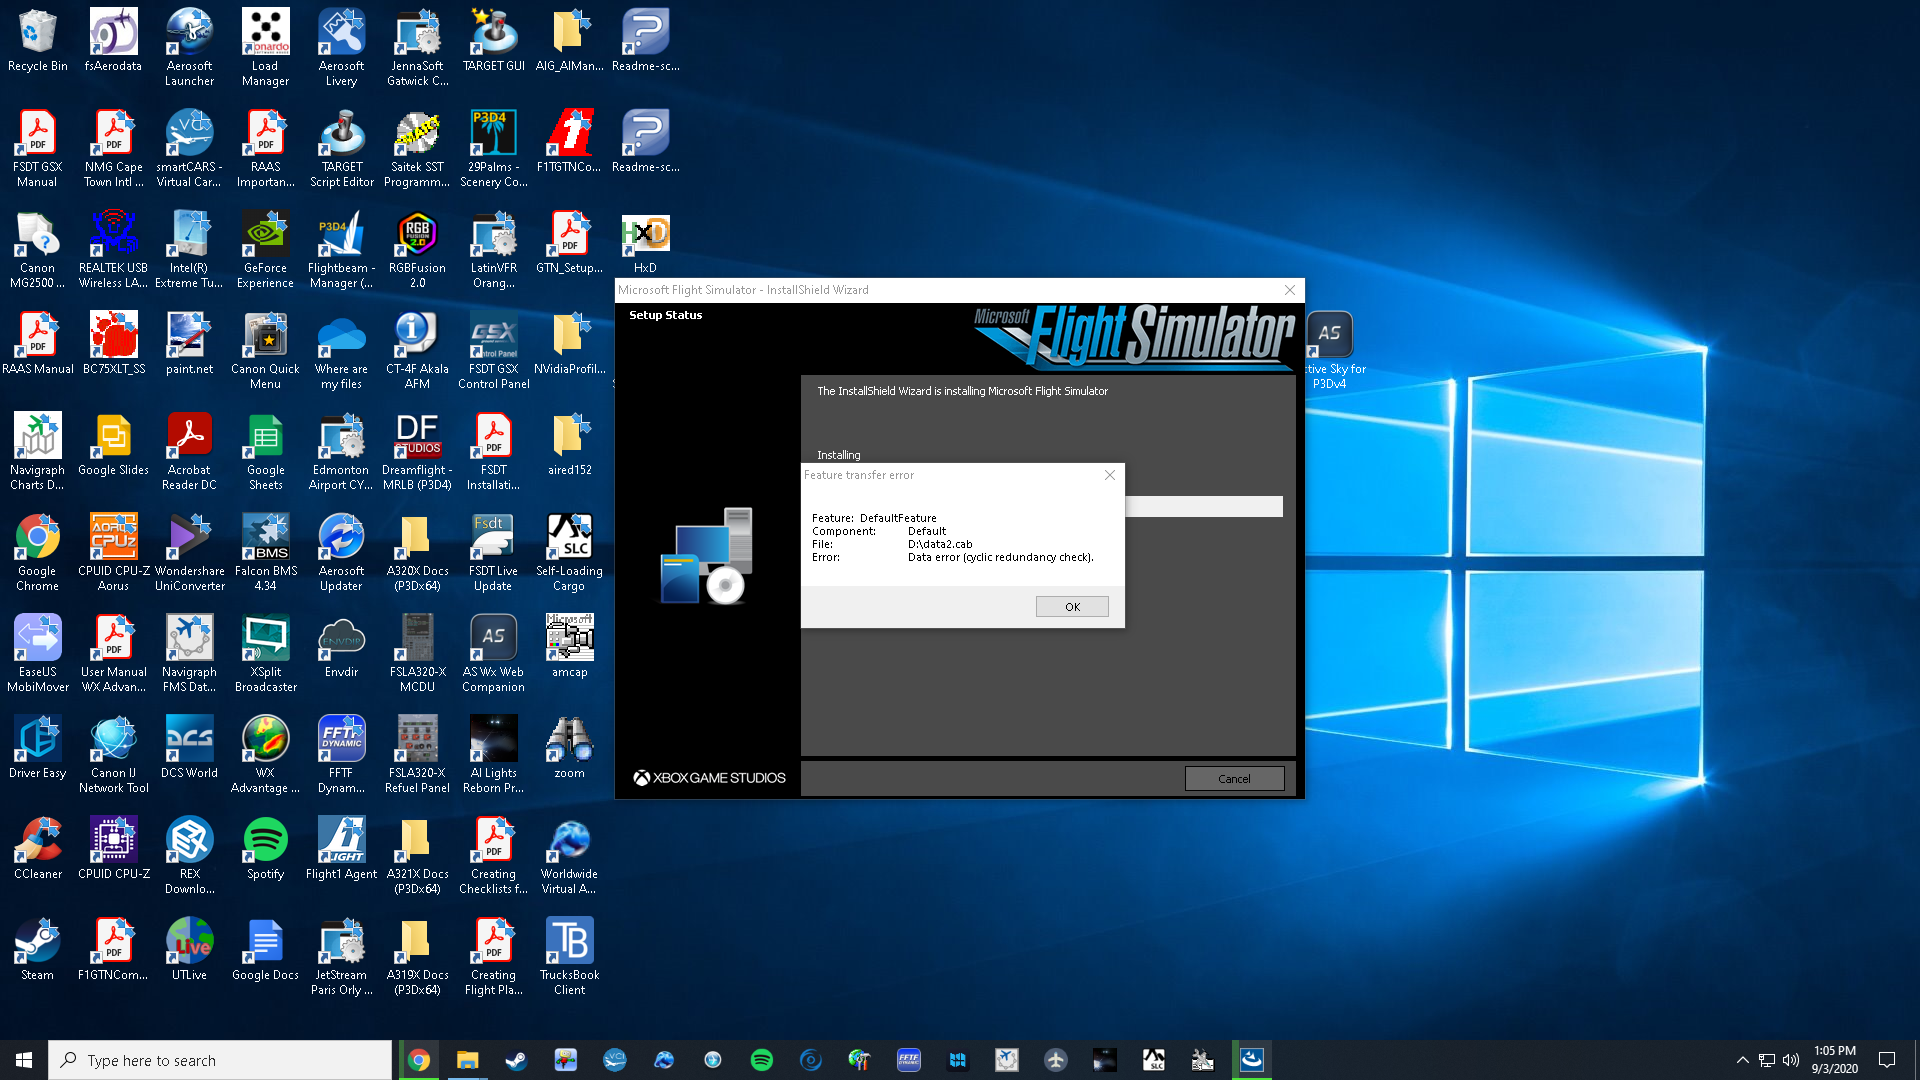Select the amcap desktop icon
The width and height of the screenshot is (1920, 1080).
tap(570, 647)
